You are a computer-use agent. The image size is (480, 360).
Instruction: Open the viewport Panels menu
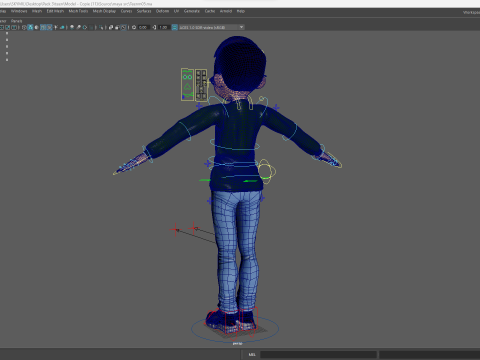click(16, 21)
